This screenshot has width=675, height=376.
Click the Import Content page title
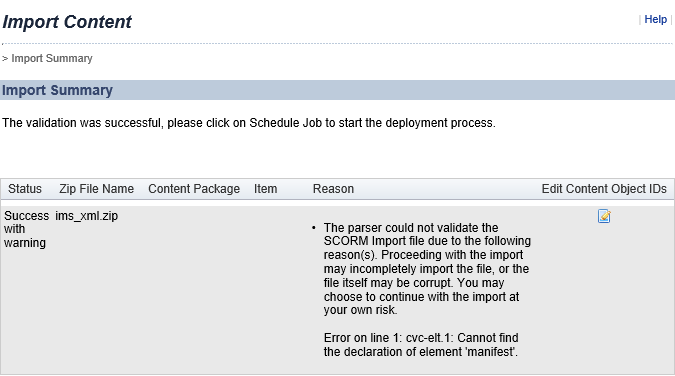(x=67, y=22)
